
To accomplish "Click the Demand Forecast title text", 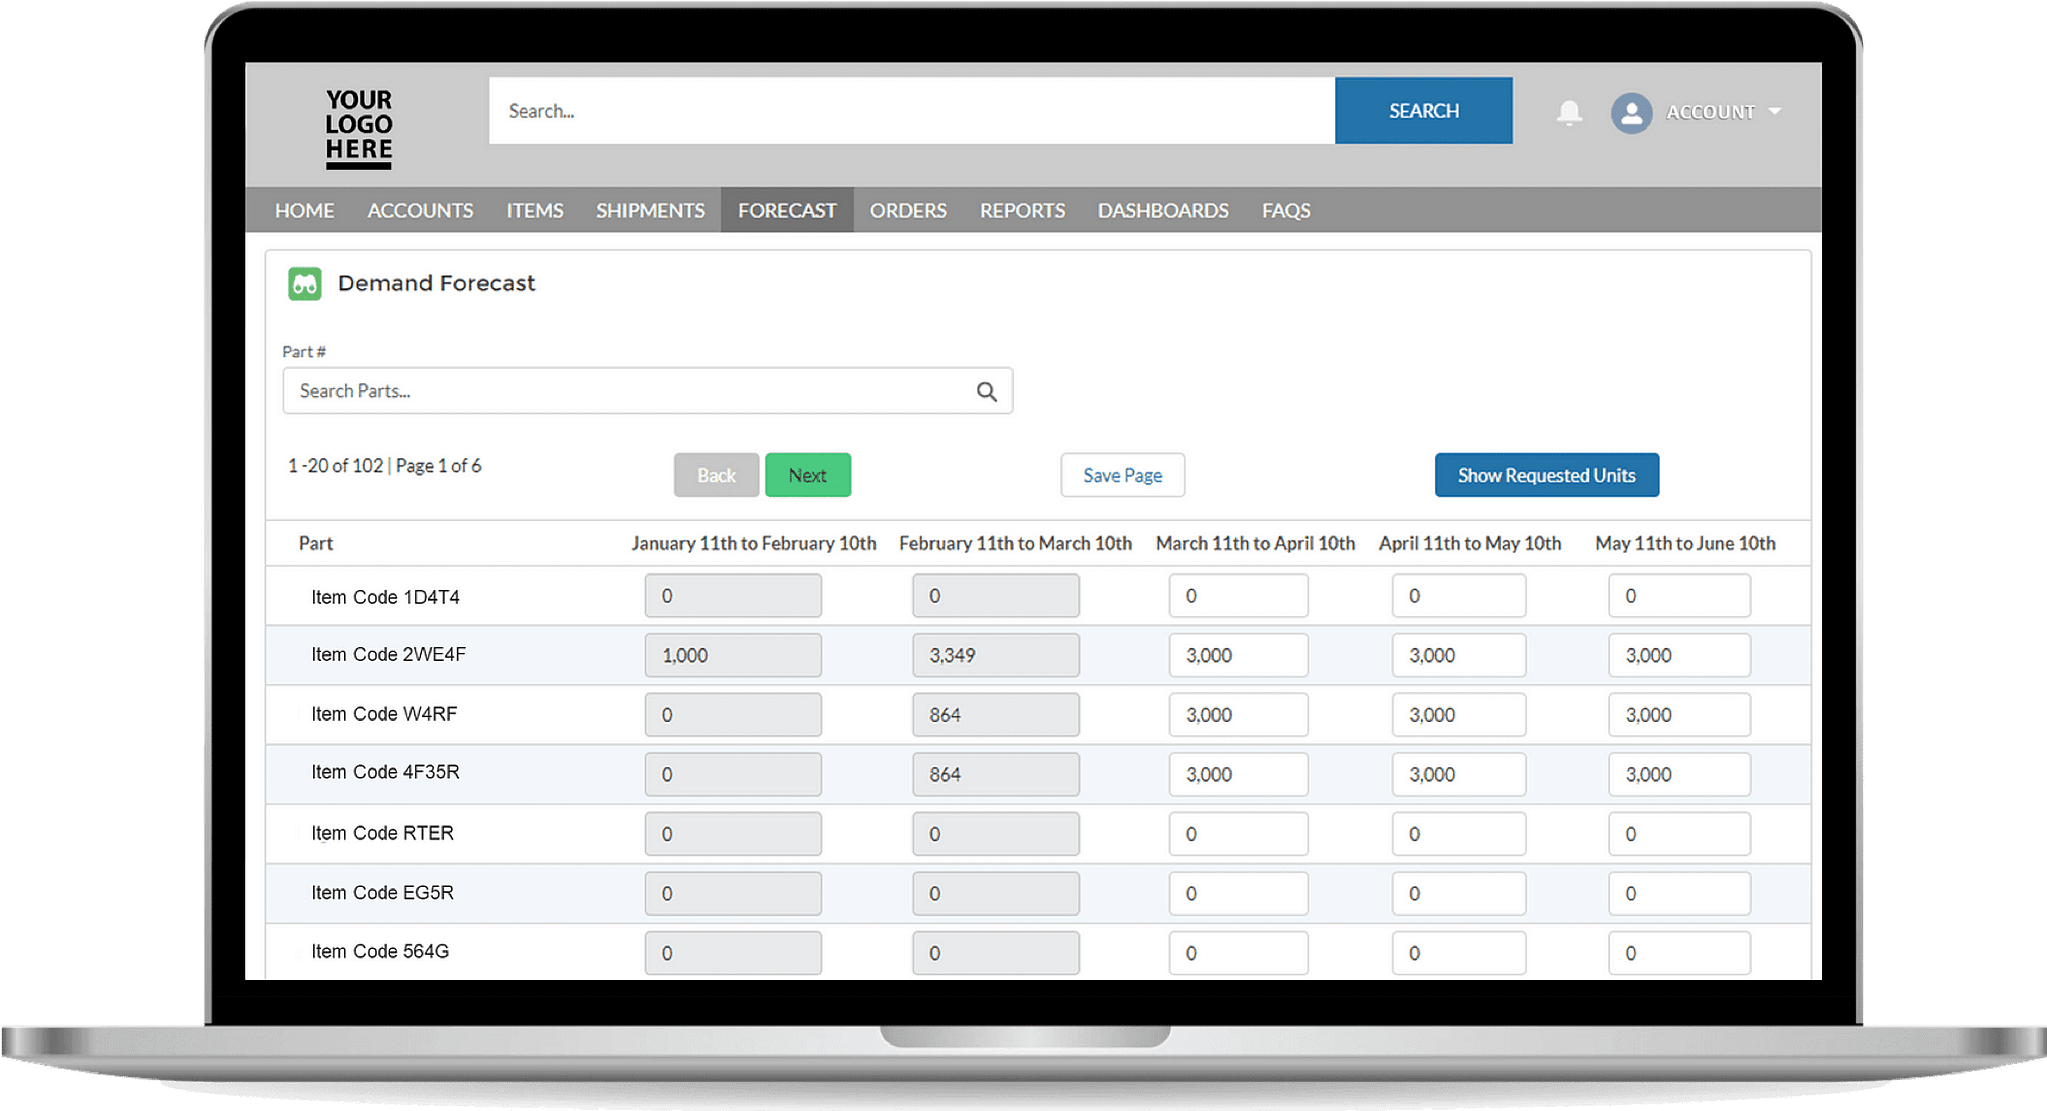I will (436, 284).
